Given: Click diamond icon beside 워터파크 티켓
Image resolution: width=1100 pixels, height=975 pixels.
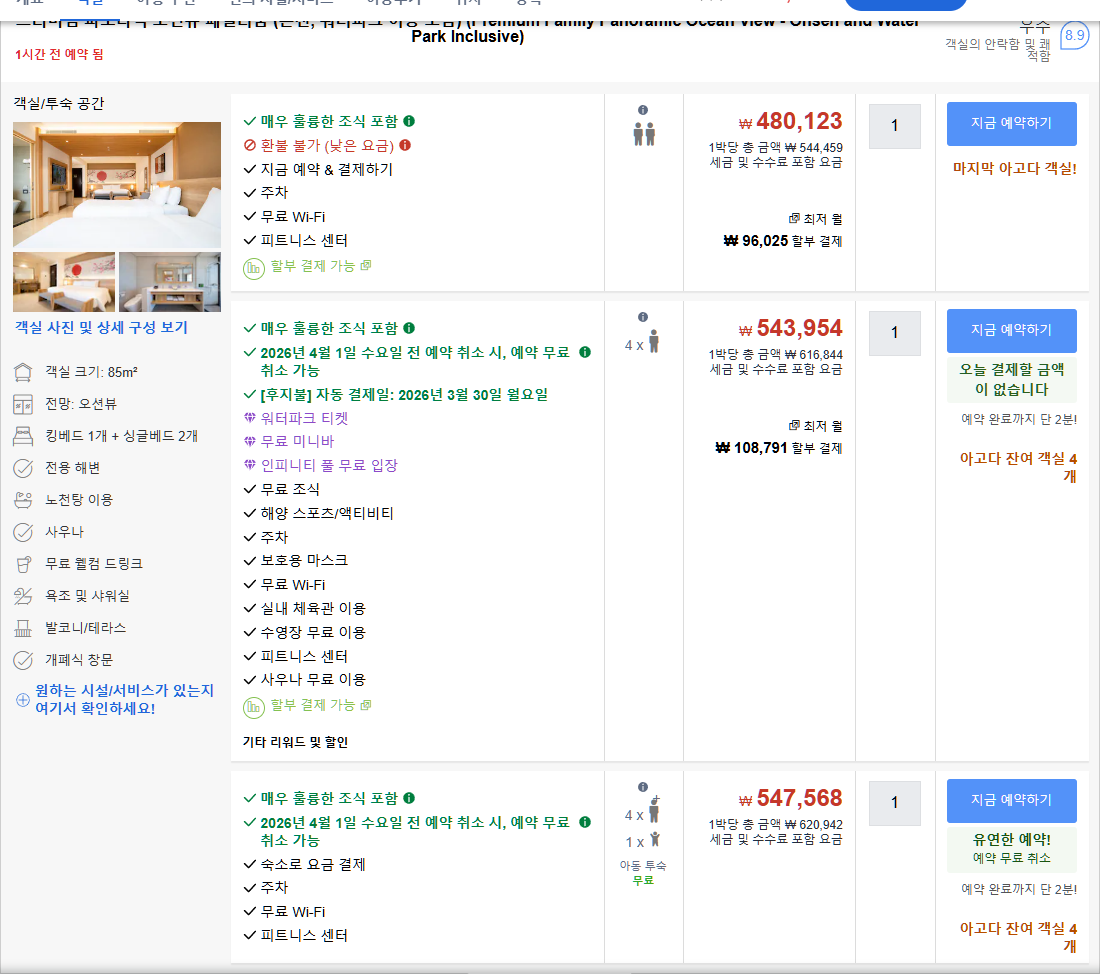Looking at the screenshot, I should pos(249,418).
